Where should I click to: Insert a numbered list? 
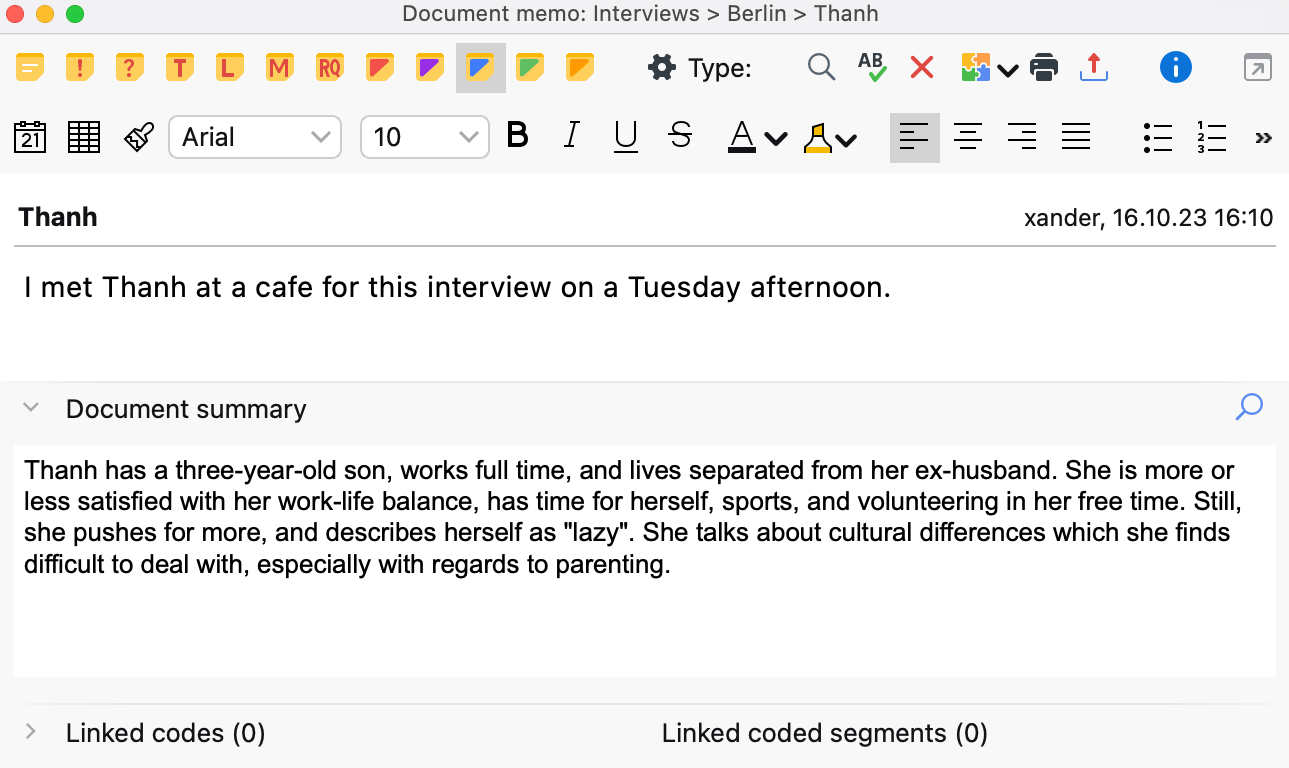(x=1211, y=137)
